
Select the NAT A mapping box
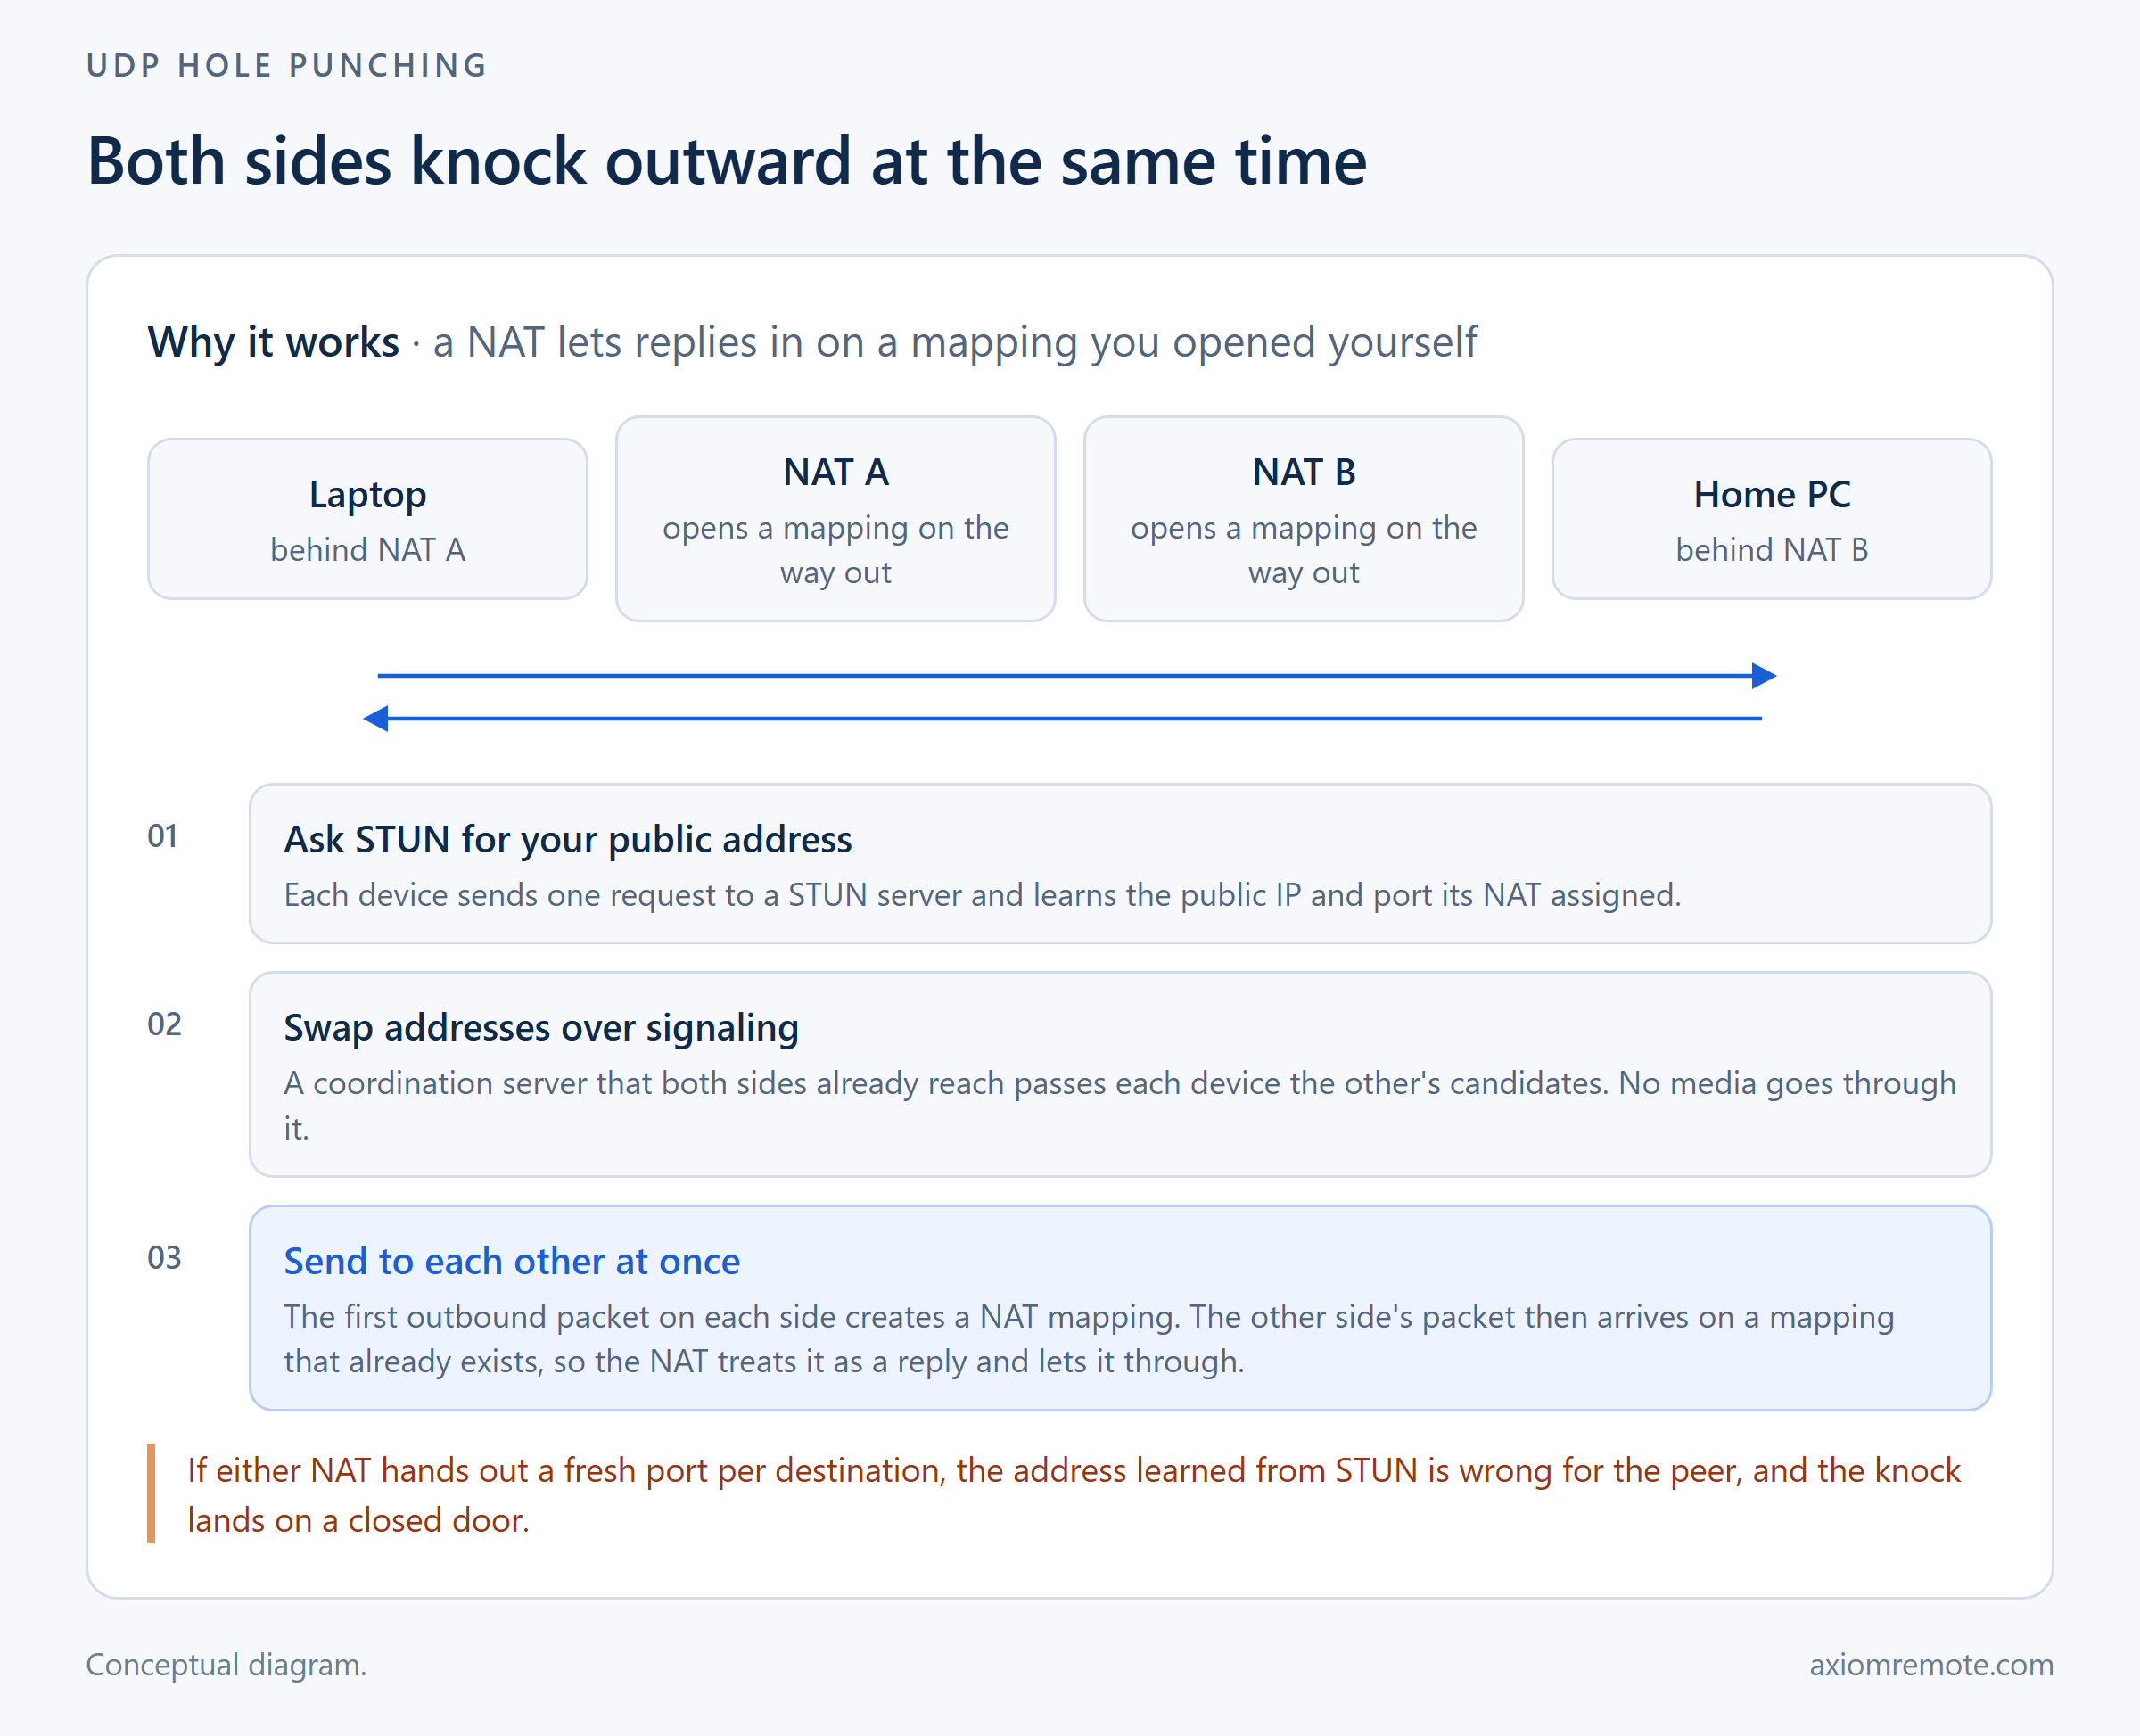point(835,519)
